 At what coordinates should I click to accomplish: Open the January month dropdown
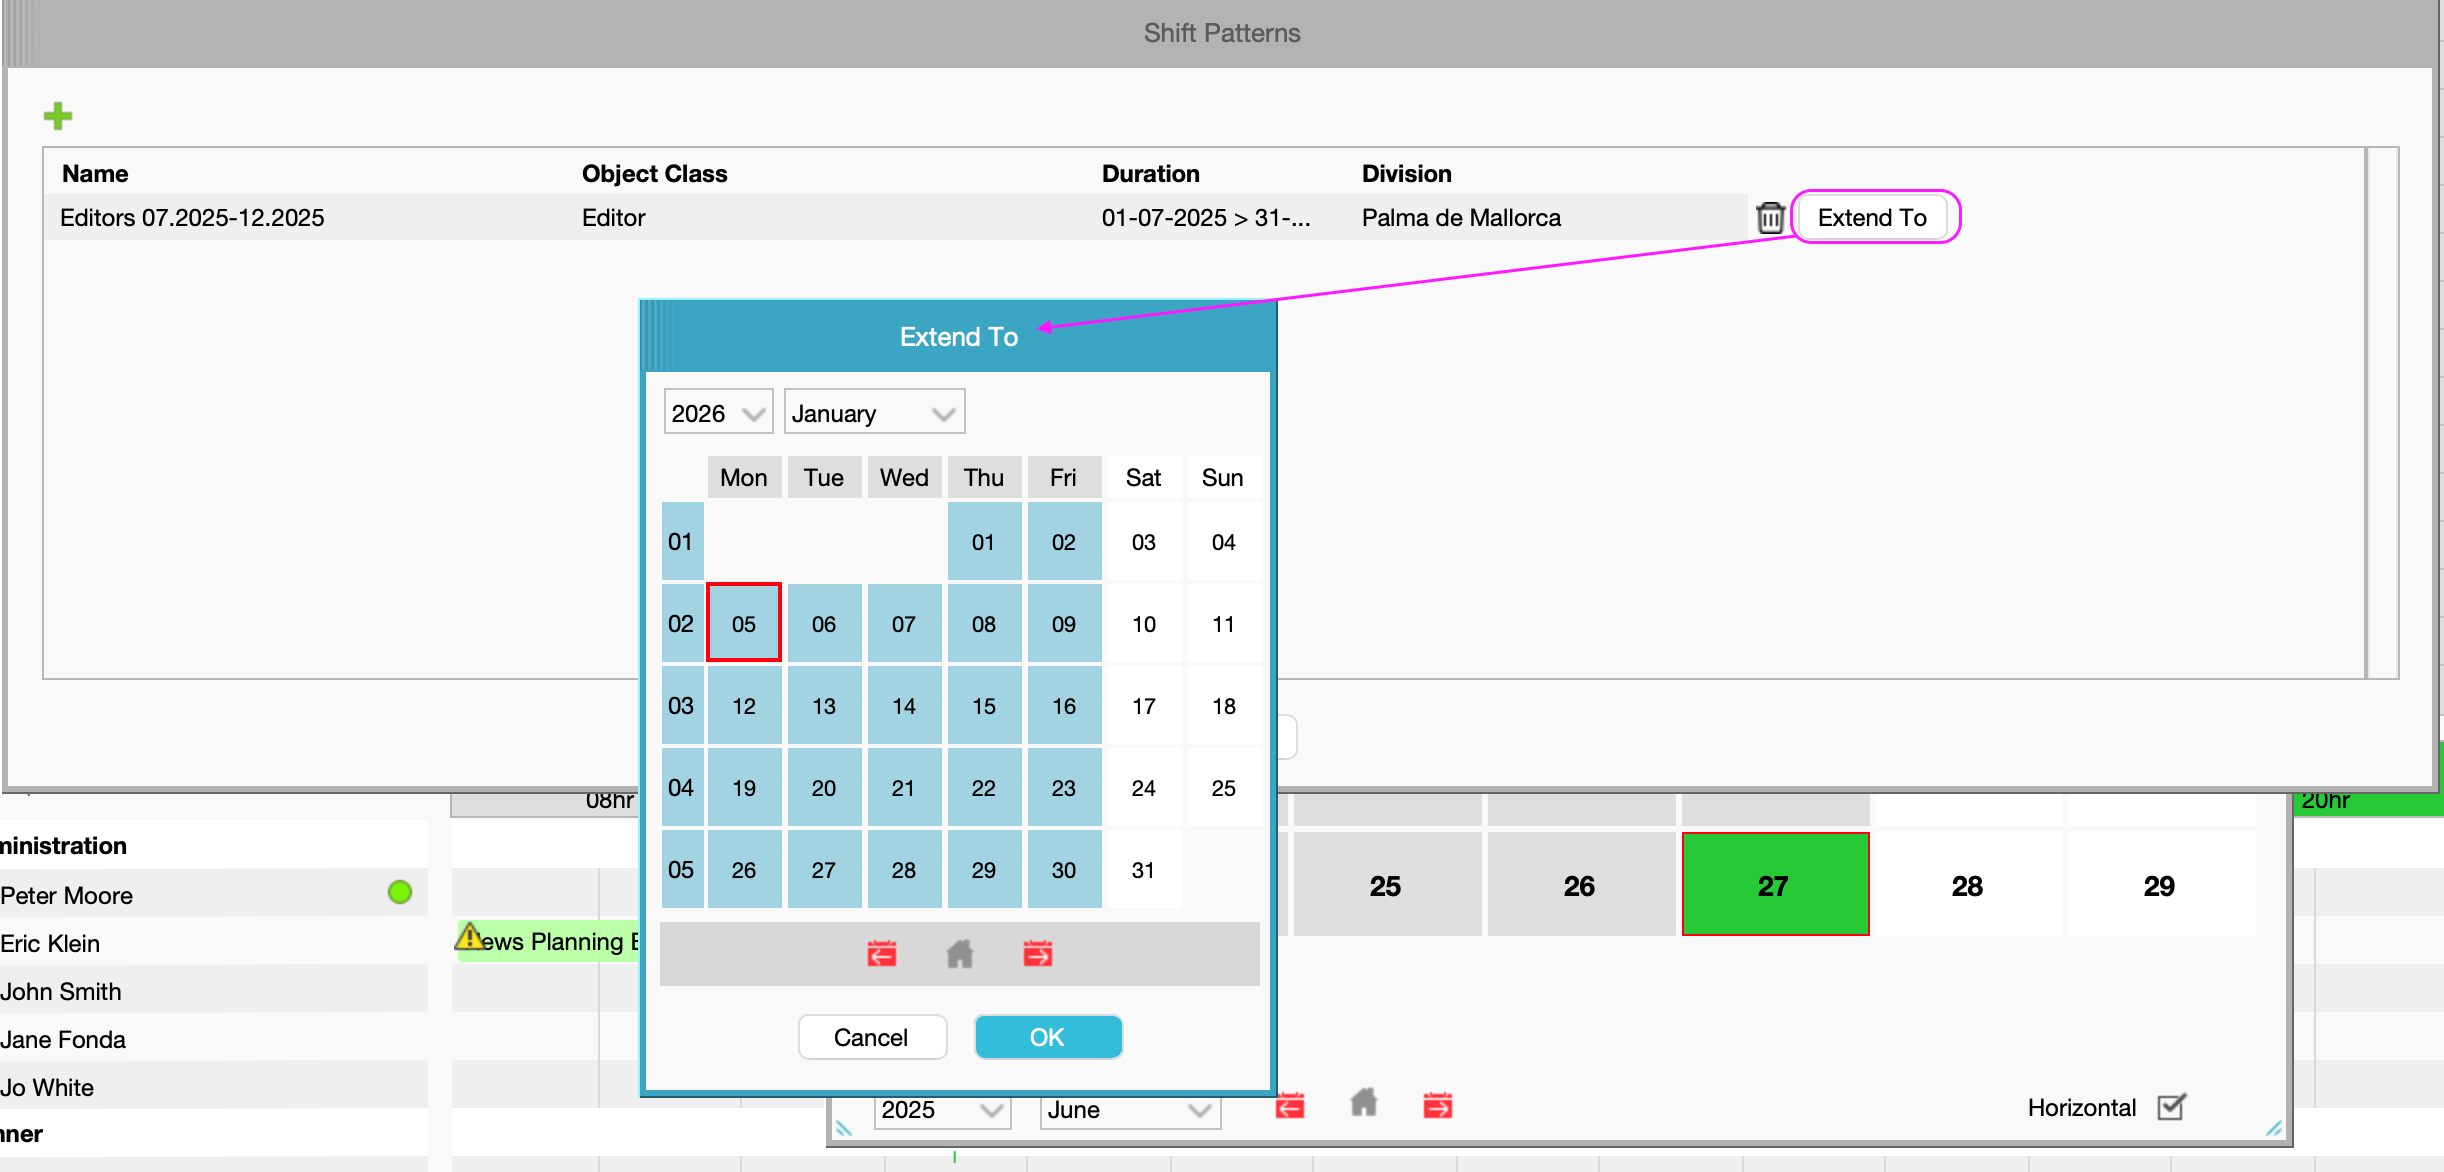coord(873,413)
